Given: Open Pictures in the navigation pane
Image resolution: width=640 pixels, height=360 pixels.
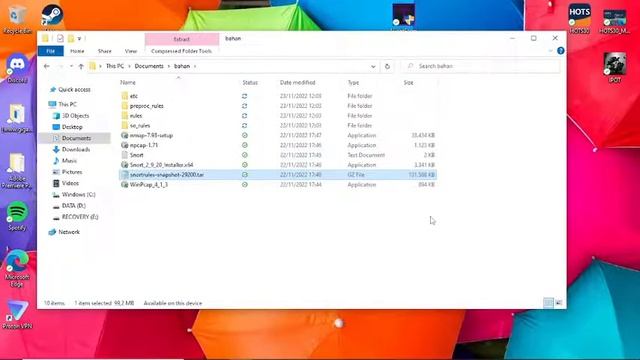Looking at the screenshot, I should [x=72, y=172].
